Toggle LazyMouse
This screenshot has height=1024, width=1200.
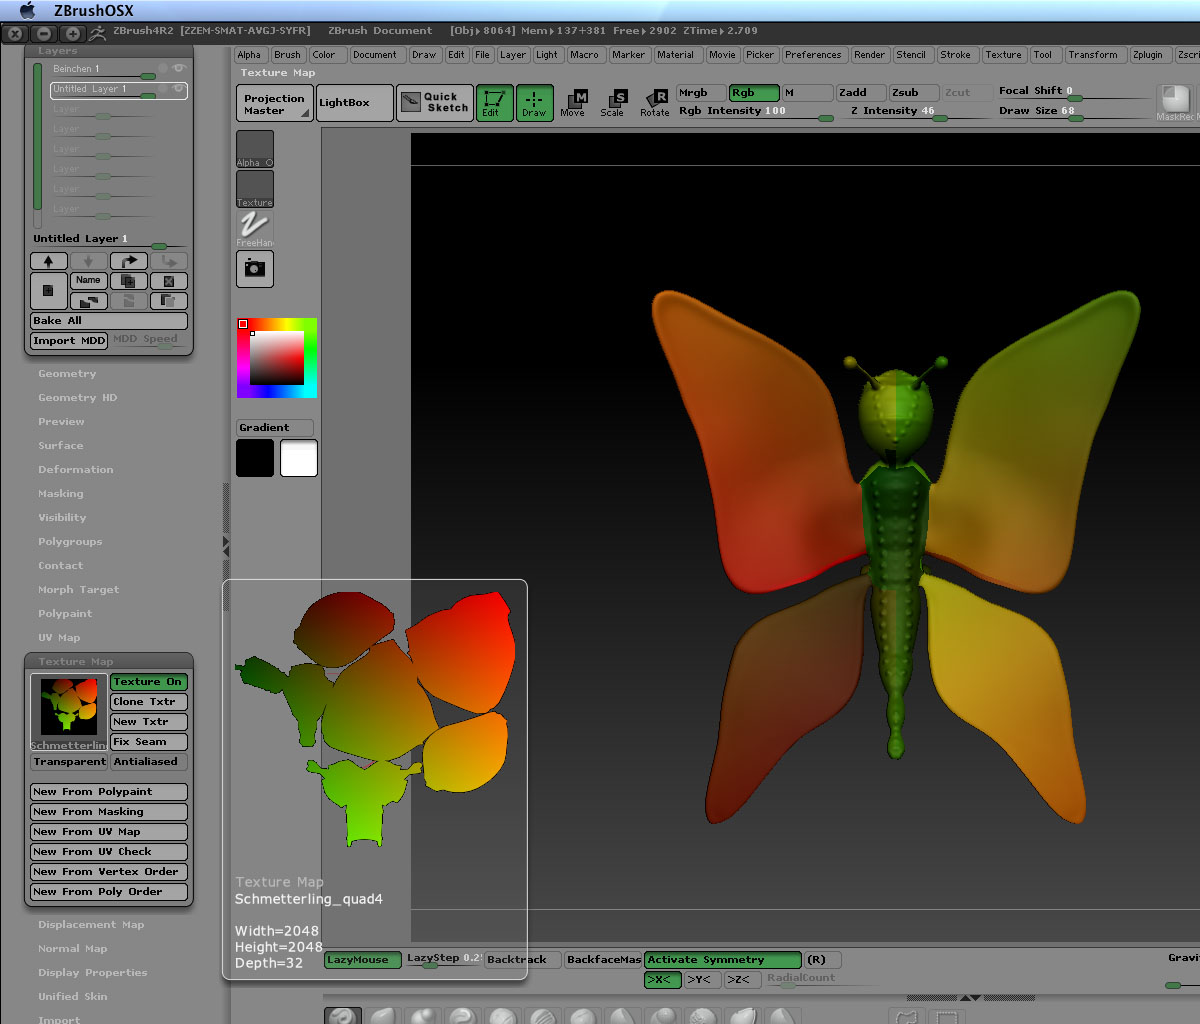[x=362, y=960]
